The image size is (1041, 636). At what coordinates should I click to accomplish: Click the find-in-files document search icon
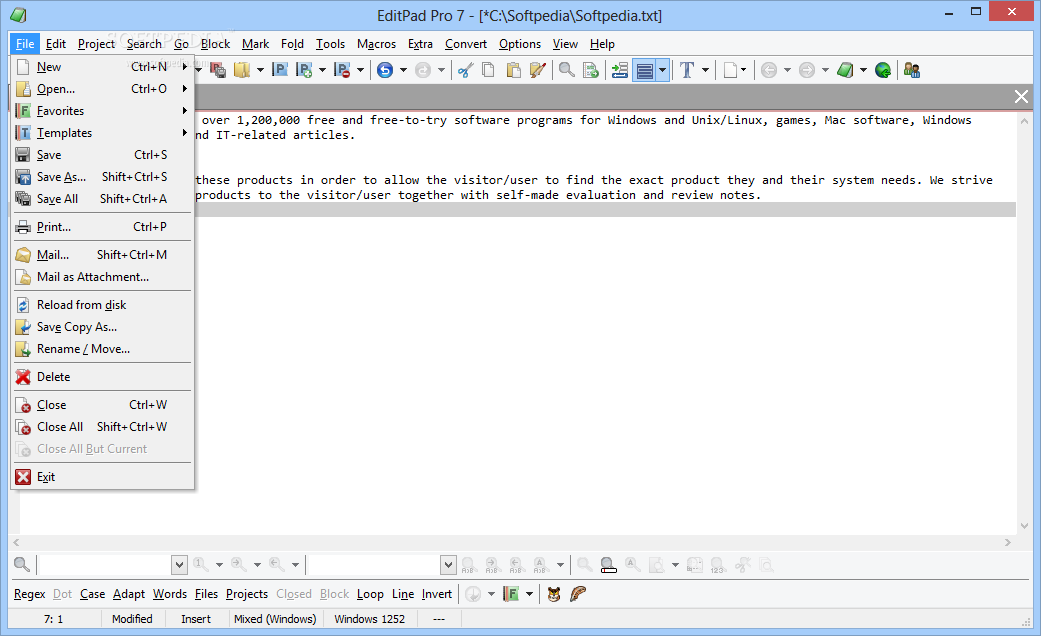(x=590, y=70)
